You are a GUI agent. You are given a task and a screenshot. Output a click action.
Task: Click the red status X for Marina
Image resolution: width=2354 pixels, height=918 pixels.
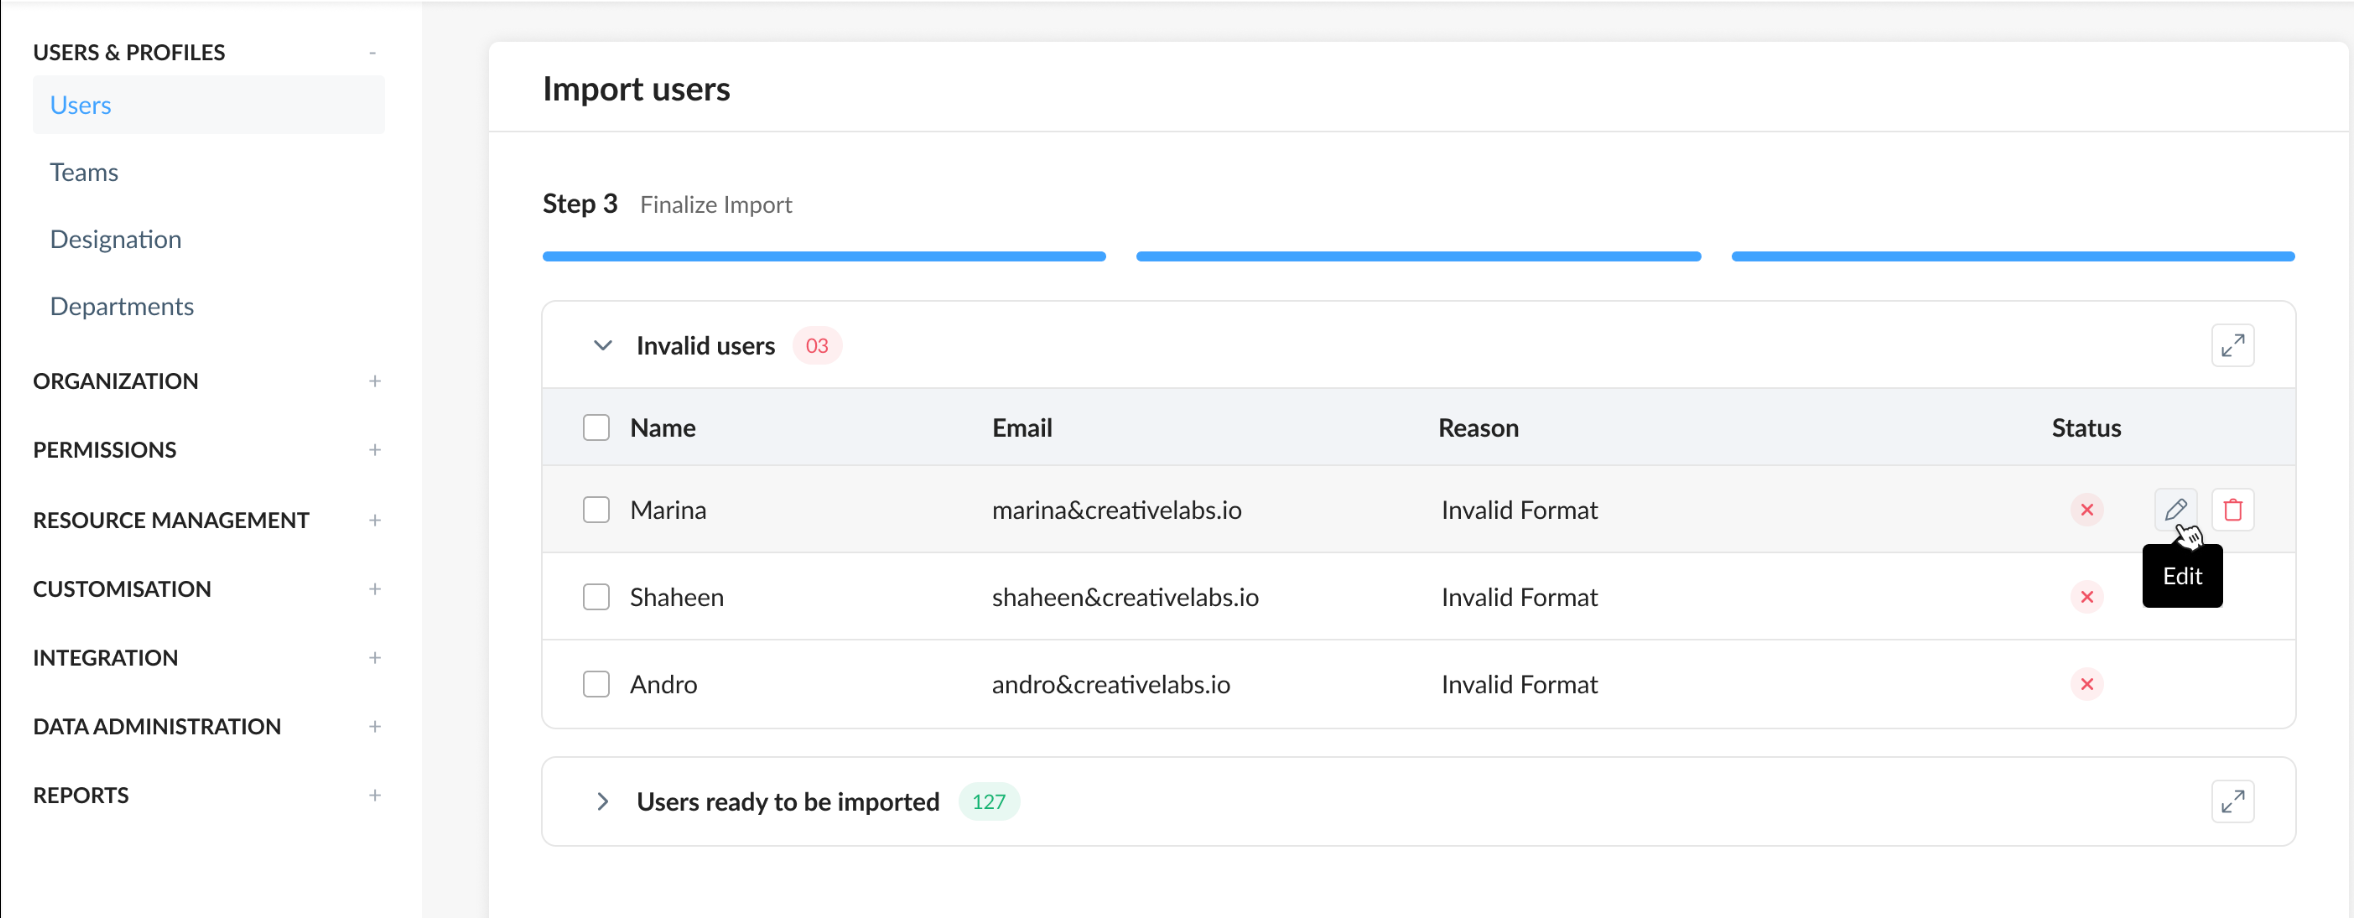pyautogui.click(x=2087, y=510)
